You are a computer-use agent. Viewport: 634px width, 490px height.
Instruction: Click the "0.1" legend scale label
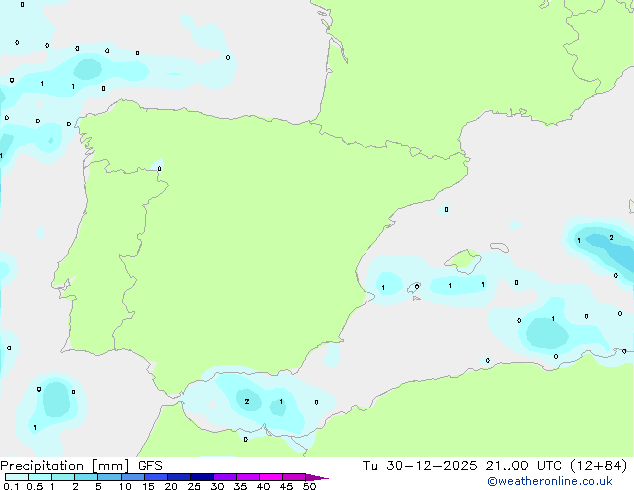pyautogui.click(x=11, y=486)
